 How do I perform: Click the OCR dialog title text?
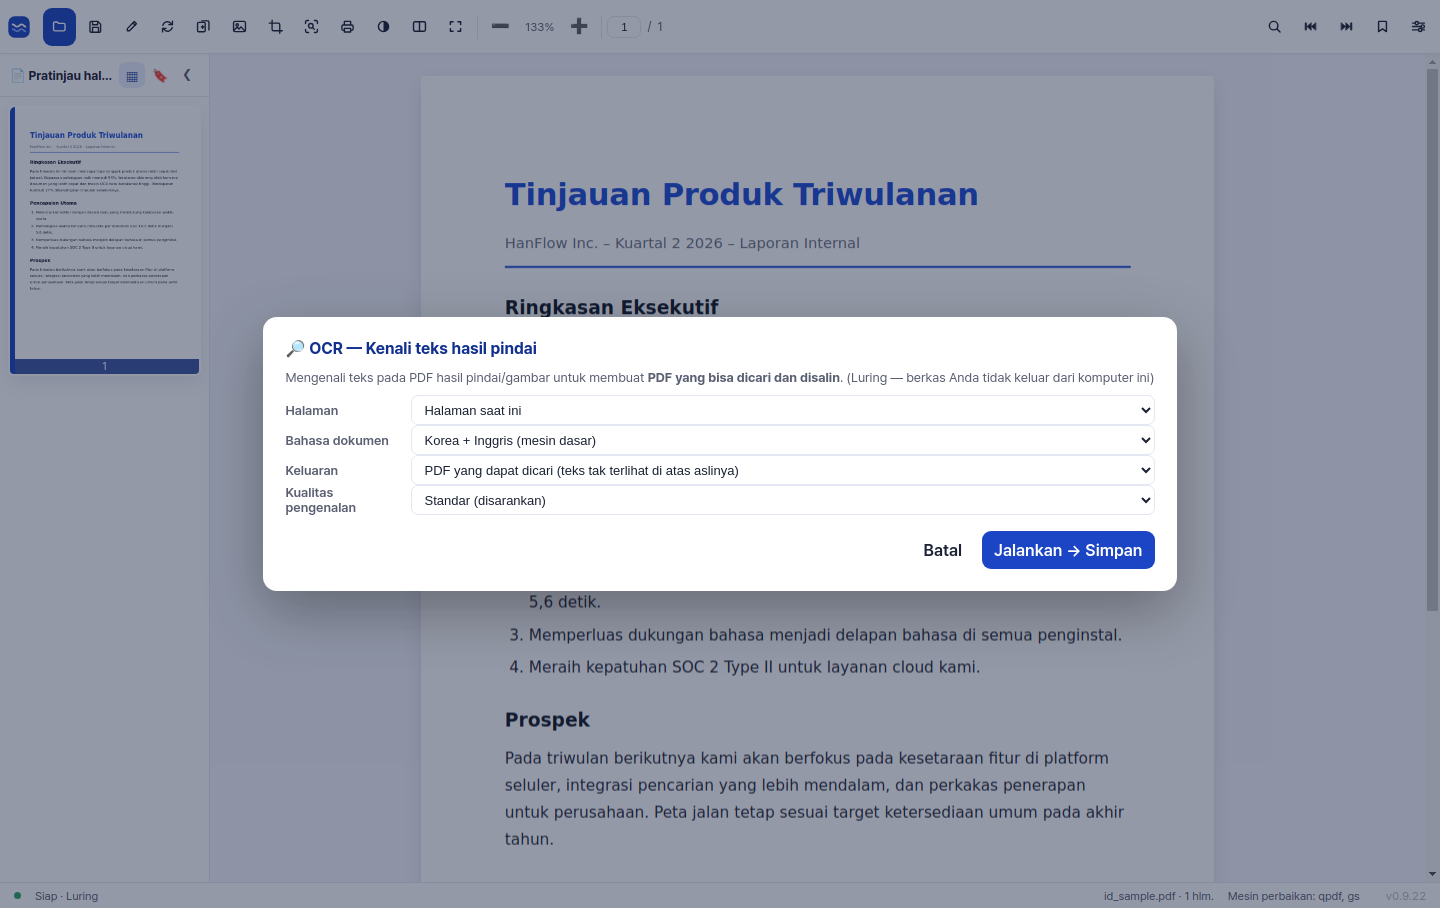point(411,348)
